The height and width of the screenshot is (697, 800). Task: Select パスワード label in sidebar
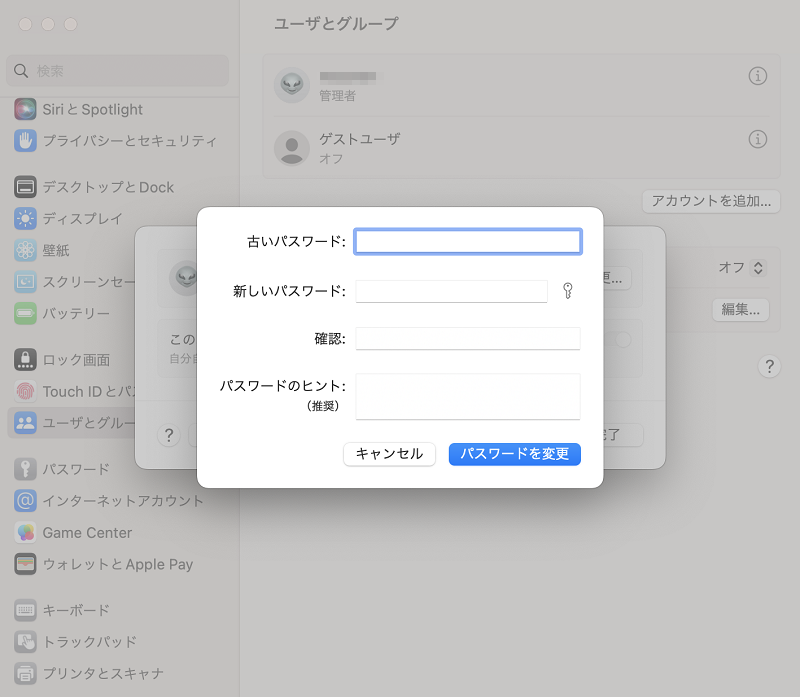click(x=76, y=469)
